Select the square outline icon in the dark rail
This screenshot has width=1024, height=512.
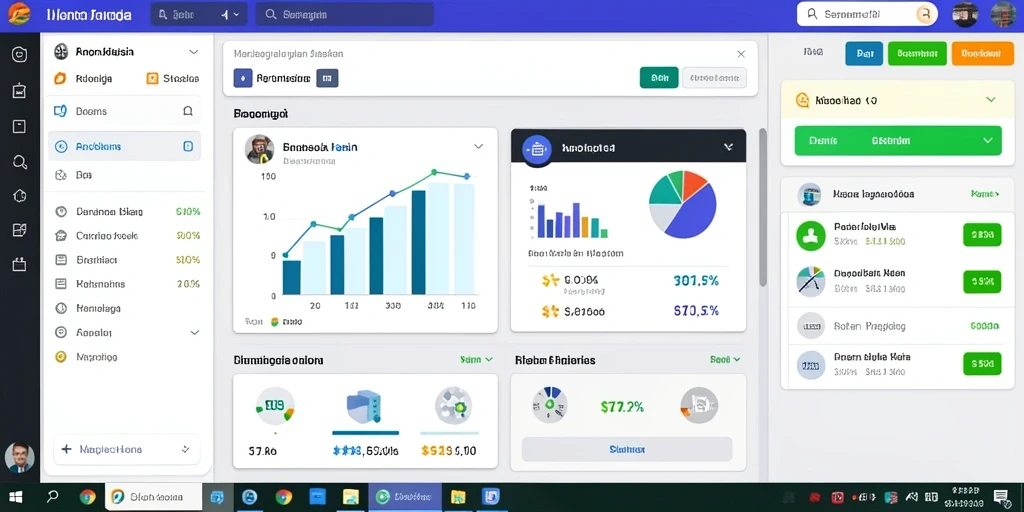point(20,126)
